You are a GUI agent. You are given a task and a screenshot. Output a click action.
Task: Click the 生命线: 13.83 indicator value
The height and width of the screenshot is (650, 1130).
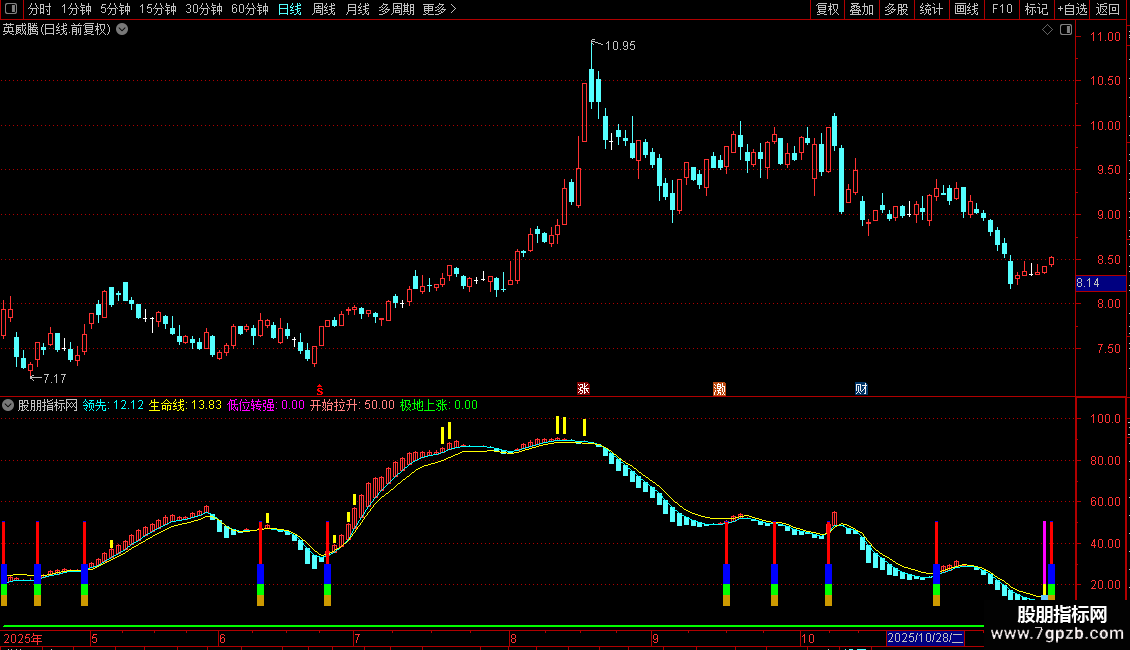click(185, 405)
